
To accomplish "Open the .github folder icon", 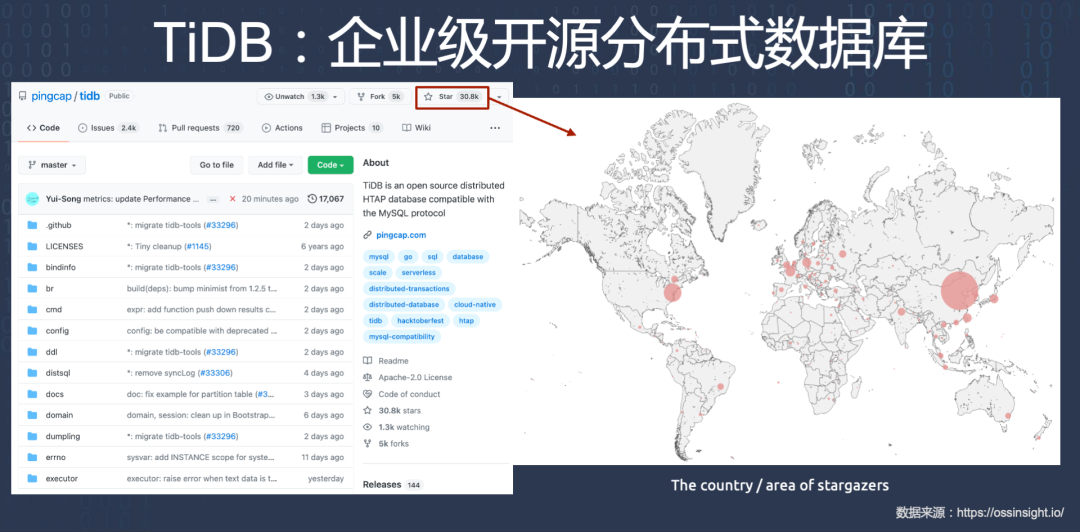I will [32, 225].
